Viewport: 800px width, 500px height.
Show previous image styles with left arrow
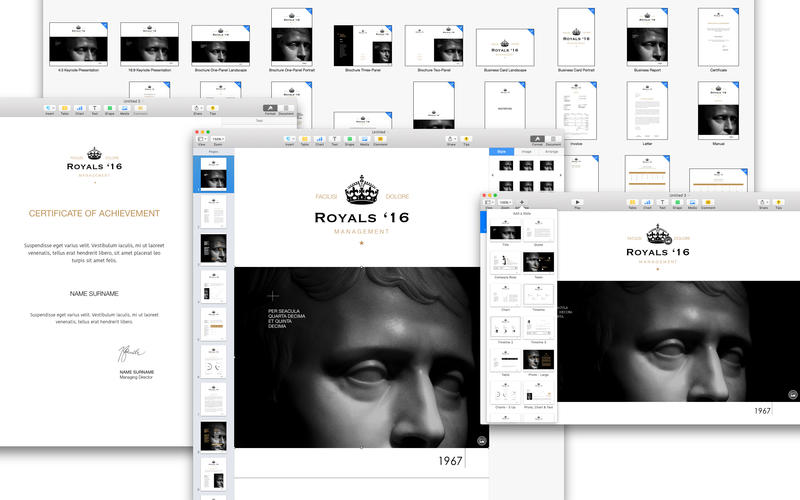tap(492, 175)
